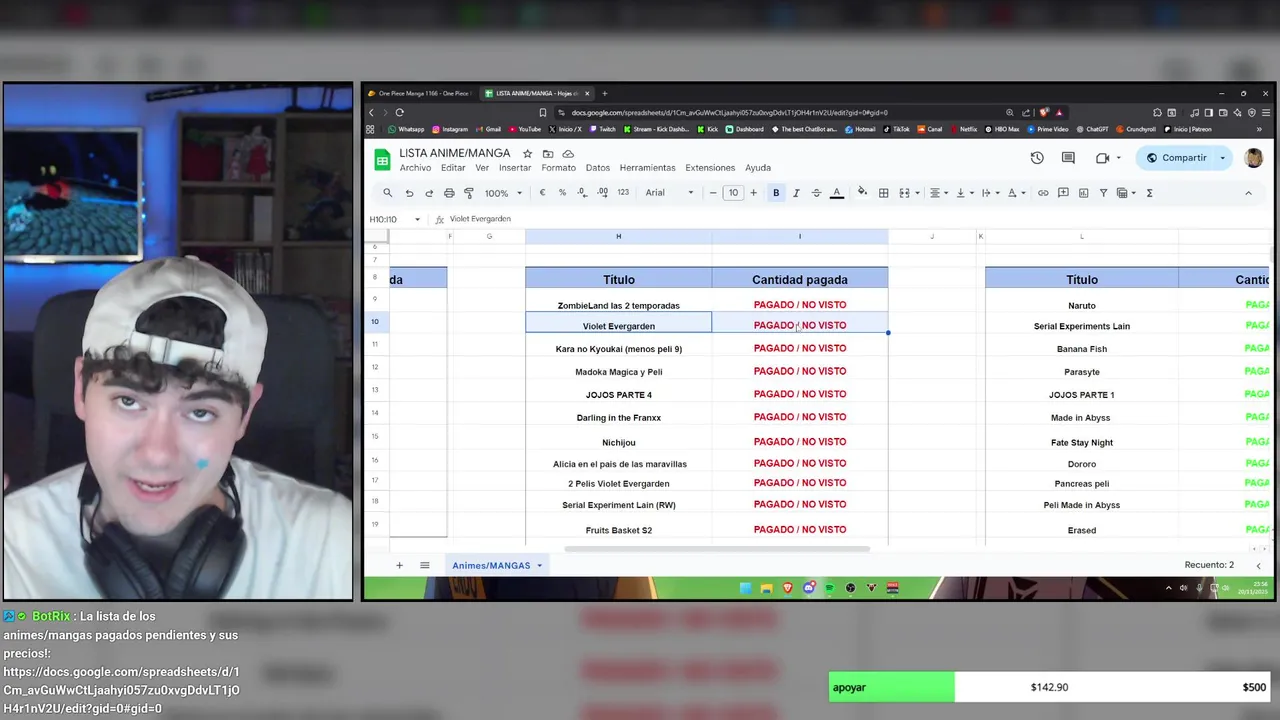This screenshot has width=1280, height=720.
Task: Start a Meet call camera icon
Action: 1102,158
